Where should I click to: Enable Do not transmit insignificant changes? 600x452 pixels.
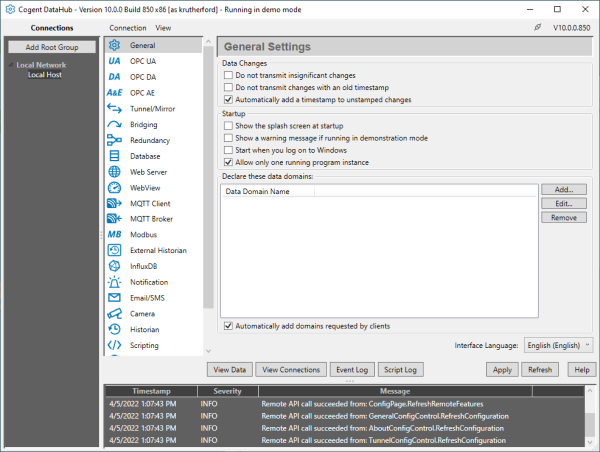pos(228,75)
